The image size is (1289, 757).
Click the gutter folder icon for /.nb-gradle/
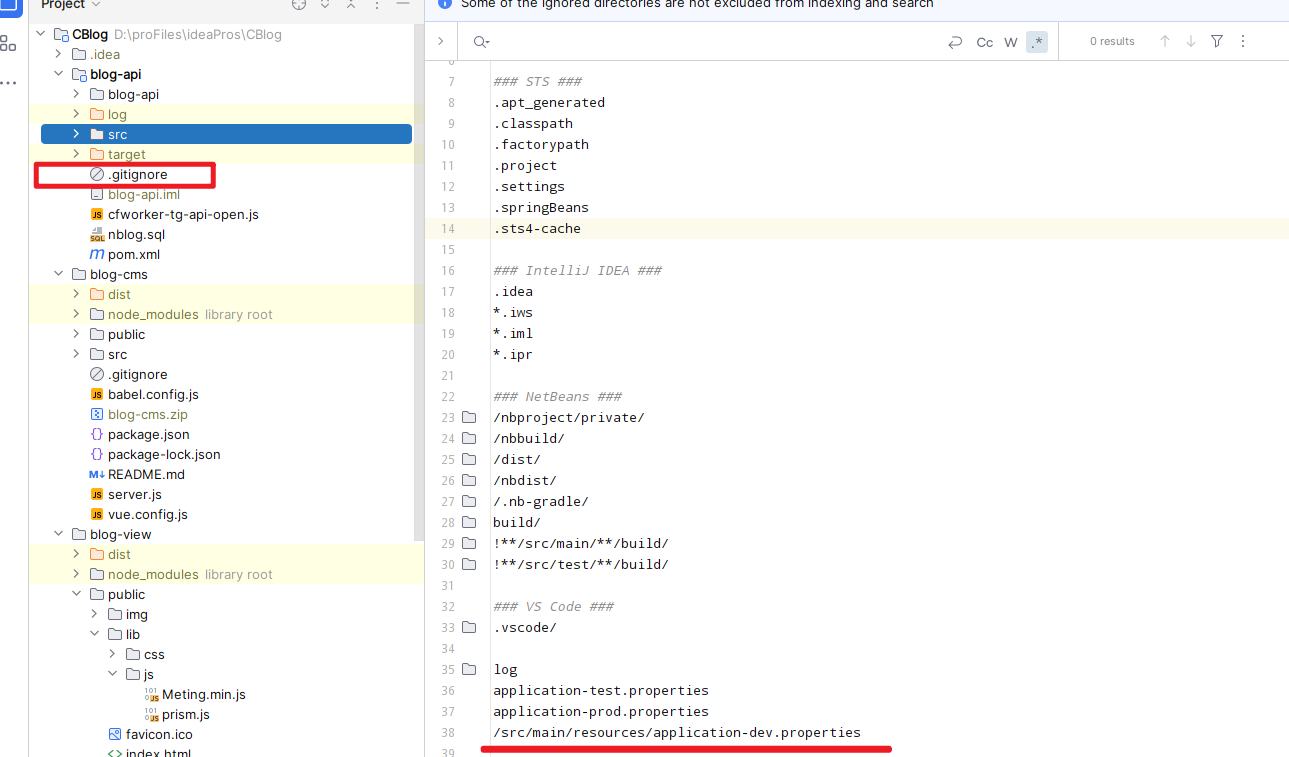point(469,501)
